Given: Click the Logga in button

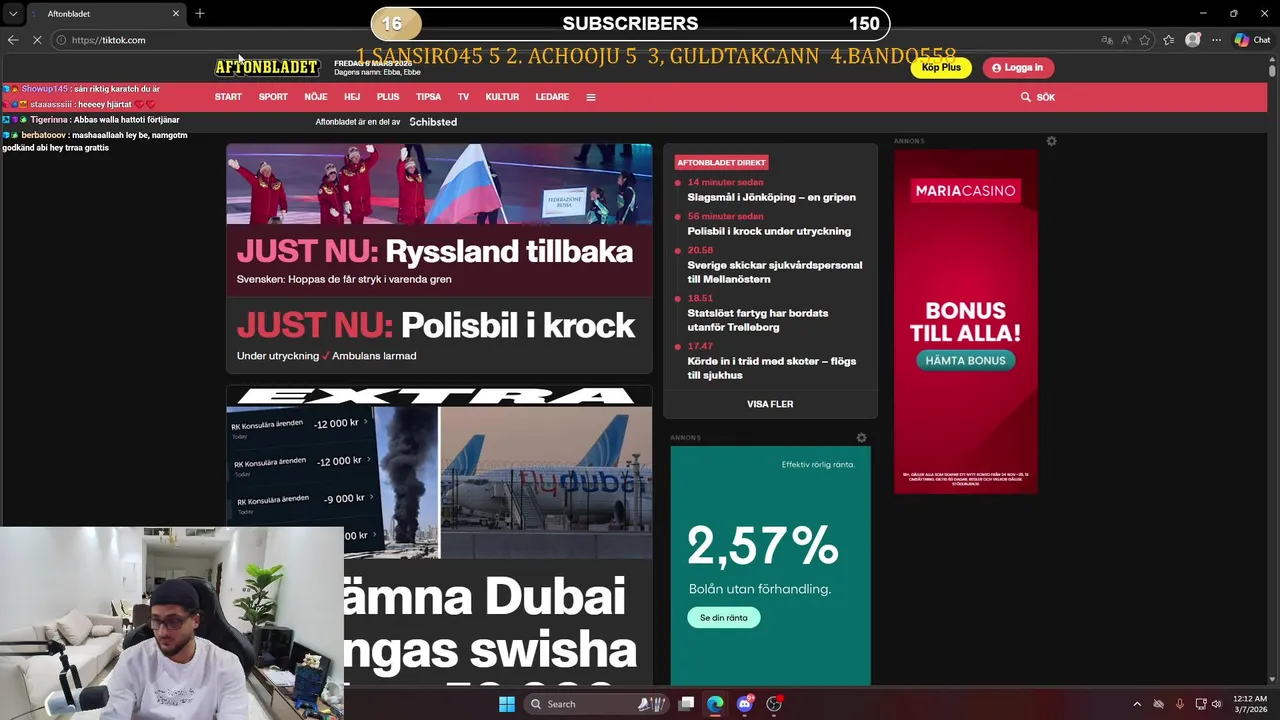Looking at the screenshot, I should [x=1018, y=67].
